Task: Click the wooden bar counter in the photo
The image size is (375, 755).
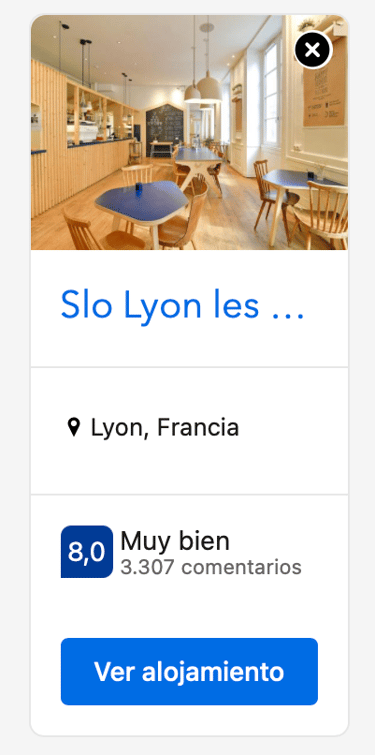Action: point(82,164)
